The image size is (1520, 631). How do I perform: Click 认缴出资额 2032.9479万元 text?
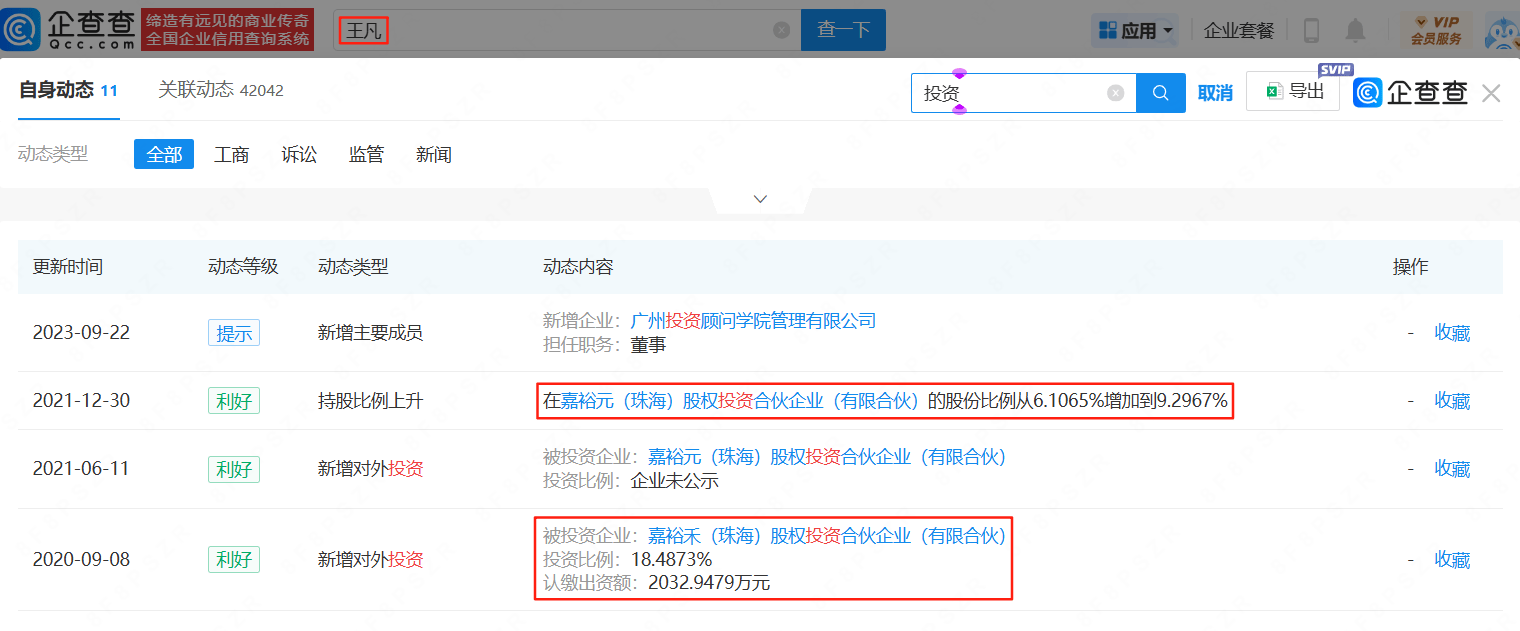point(657,582)
